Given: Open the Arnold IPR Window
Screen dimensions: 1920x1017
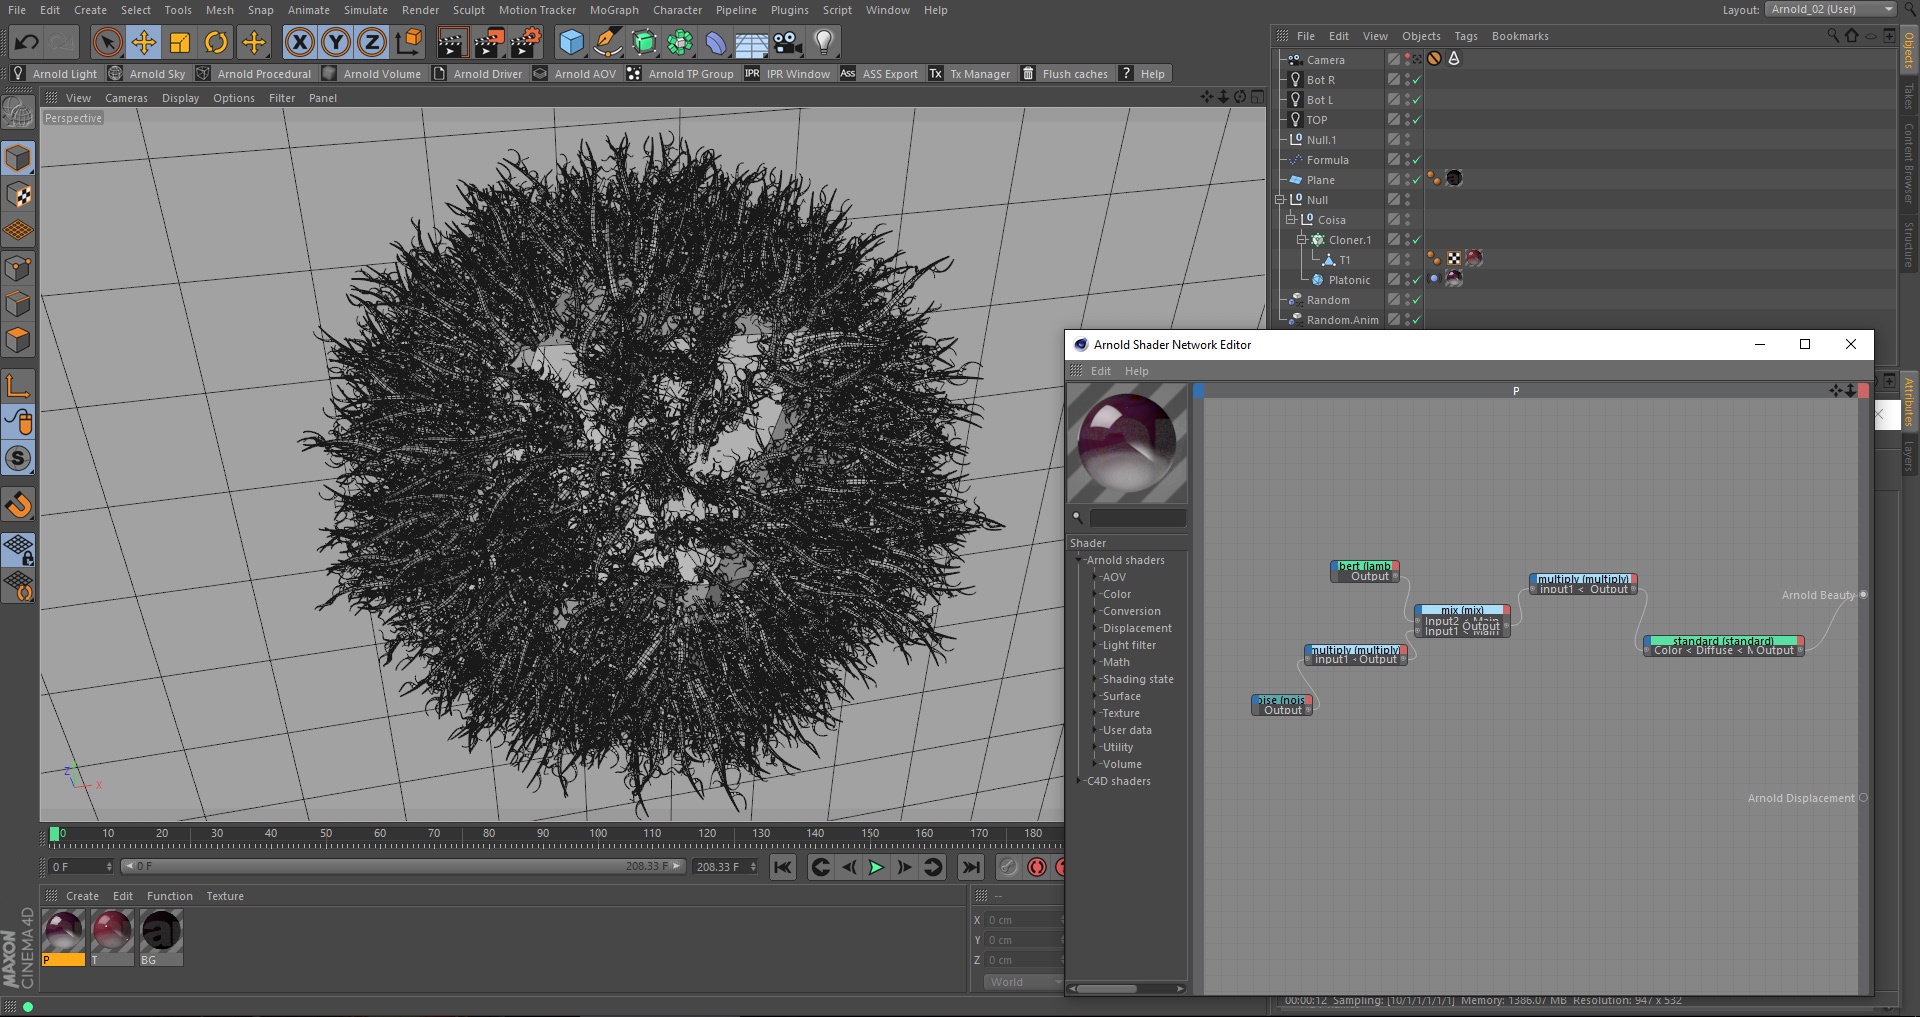Looking at the screenshot, I should click(x=788, y=74).
